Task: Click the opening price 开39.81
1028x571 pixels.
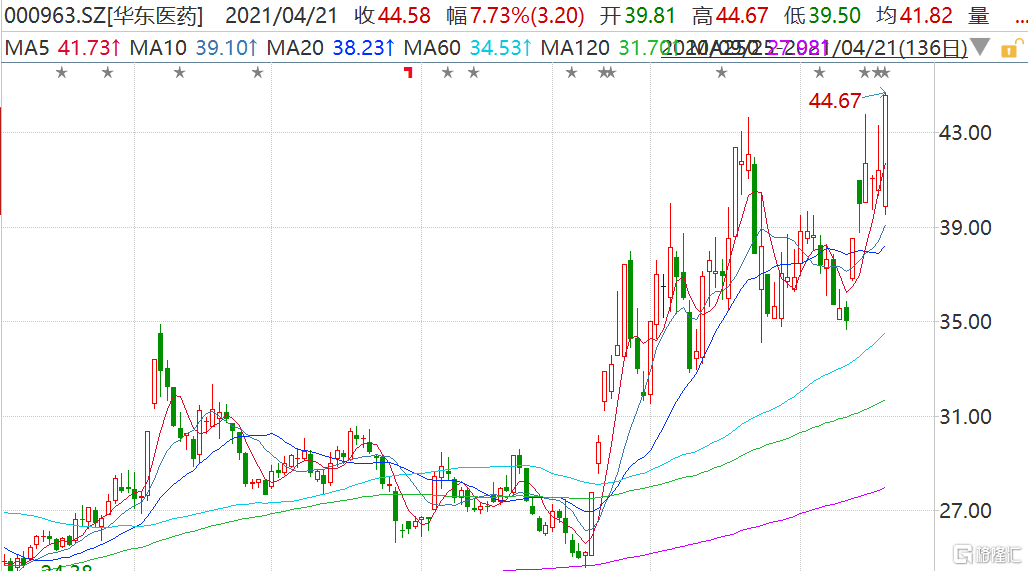Action: [637, 16]
